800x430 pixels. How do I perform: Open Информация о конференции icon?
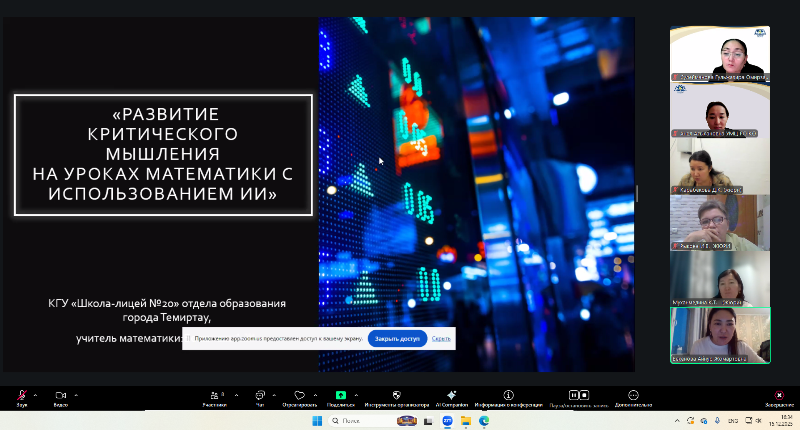coord(508,396)
